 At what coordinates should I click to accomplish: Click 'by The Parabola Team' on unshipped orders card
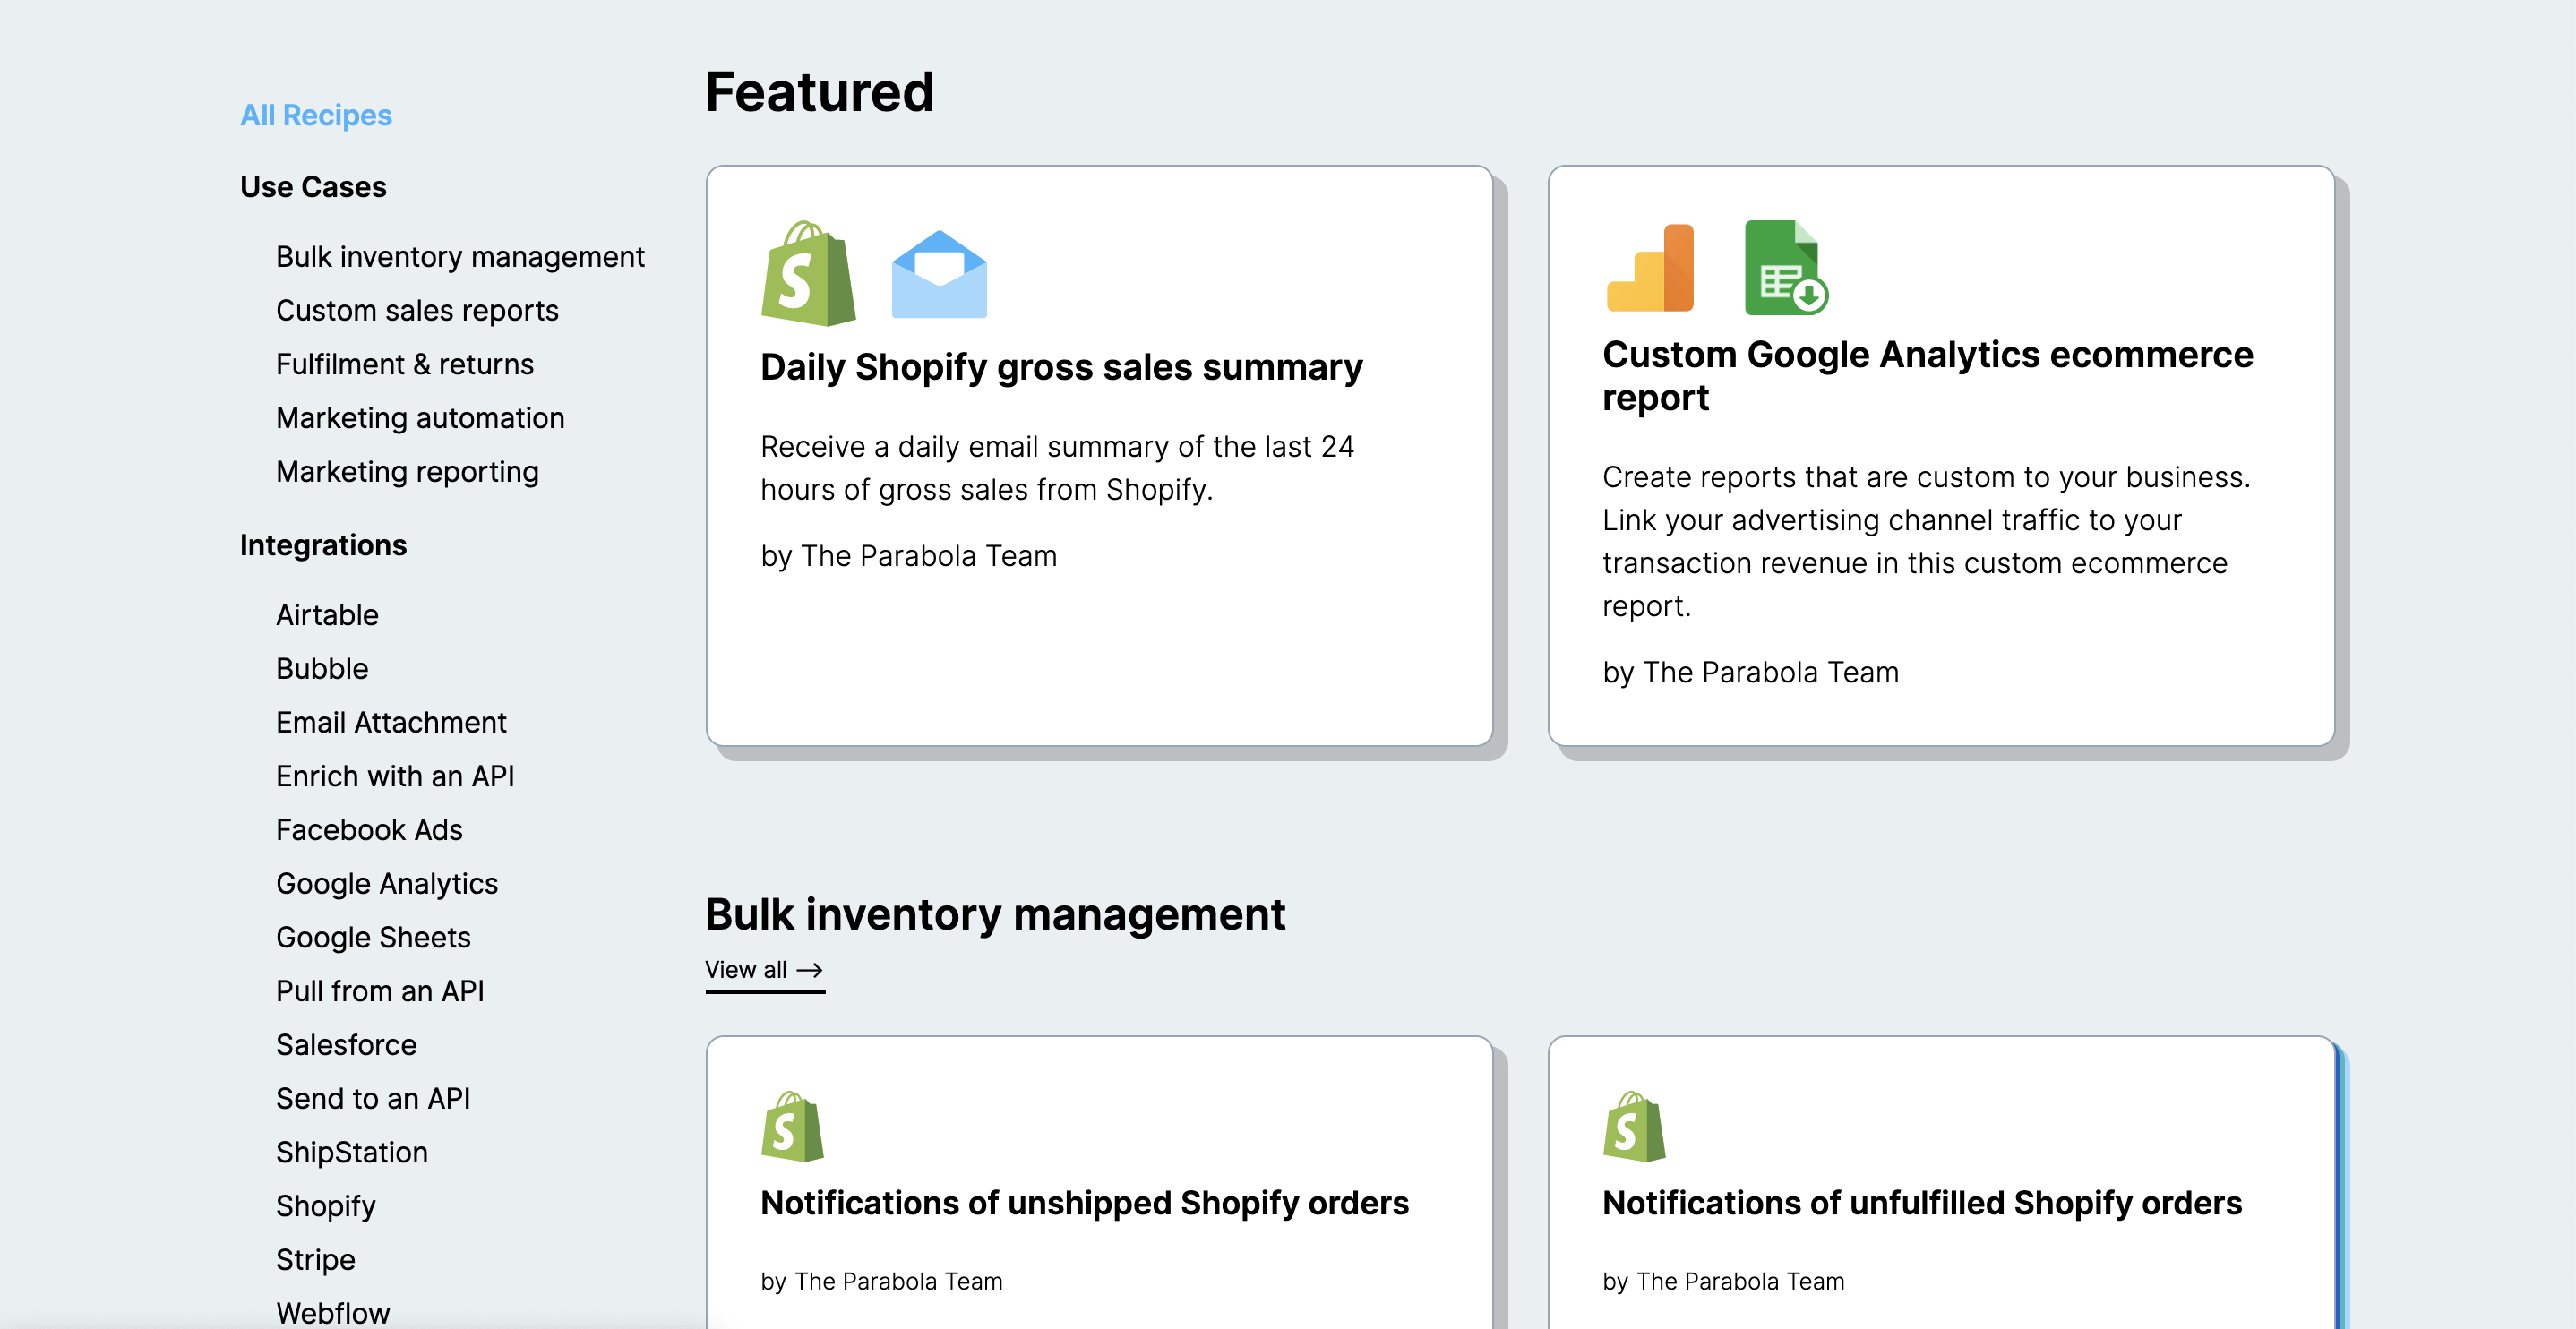click(x=881, y=1282)
